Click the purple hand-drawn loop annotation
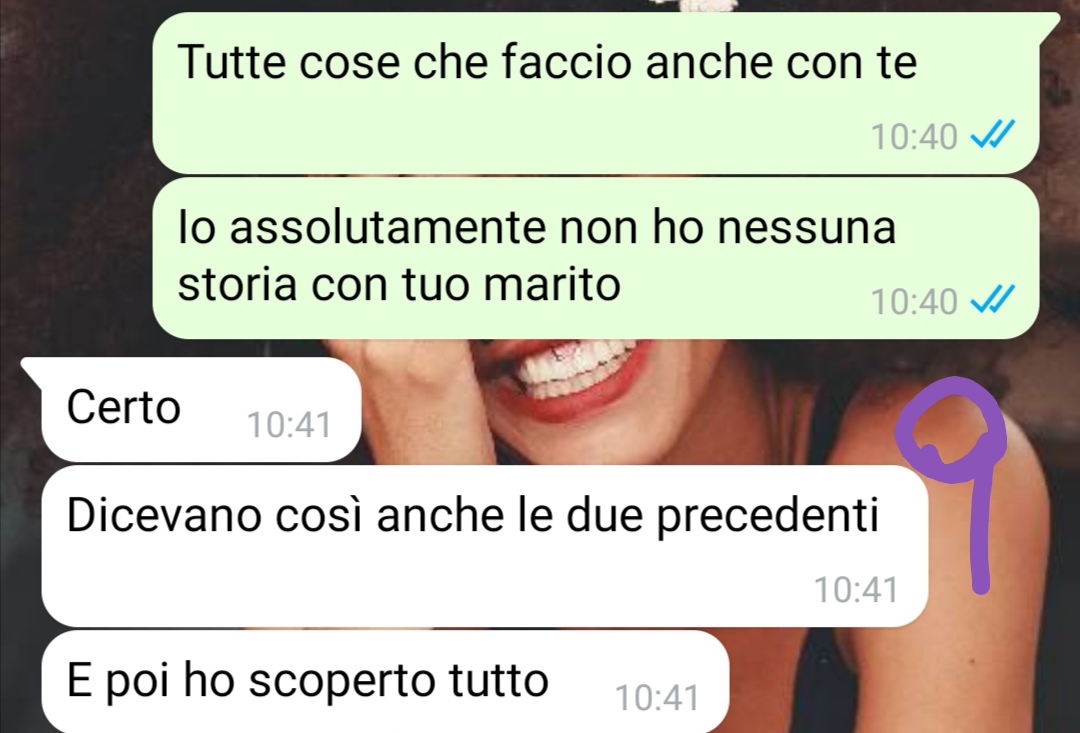 pyautogui.click(x=951, y=430)
